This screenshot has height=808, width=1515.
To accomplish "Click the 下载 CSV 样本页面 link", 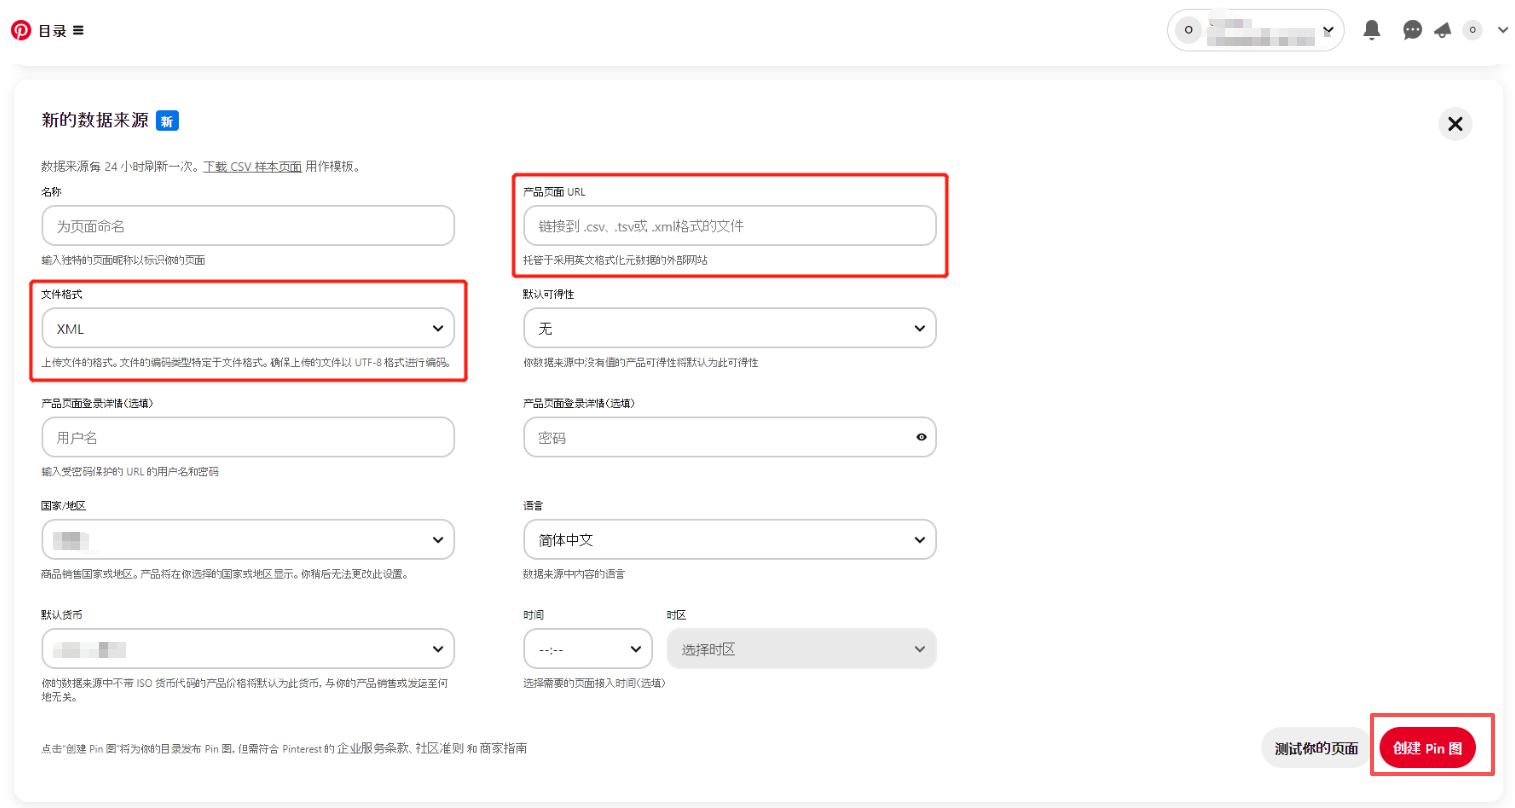I will point(252,167).
